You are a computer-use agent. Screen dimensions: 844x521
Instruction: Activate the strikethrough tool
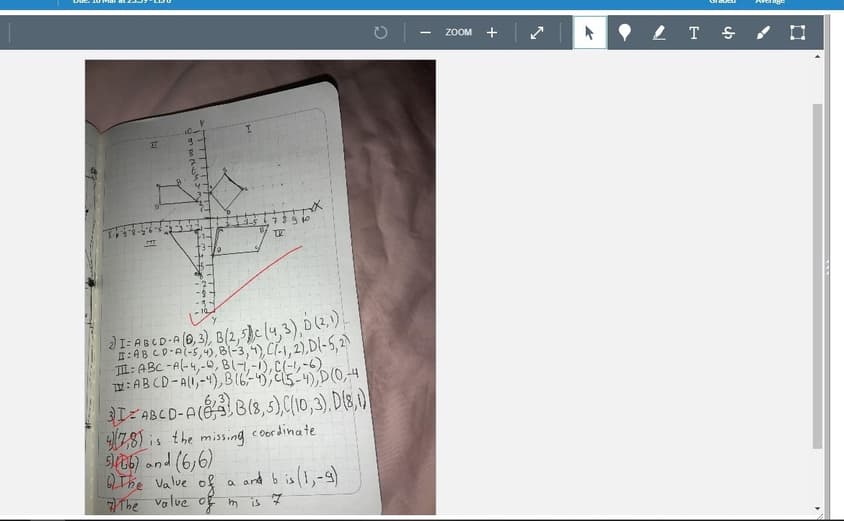coord(728,33)
